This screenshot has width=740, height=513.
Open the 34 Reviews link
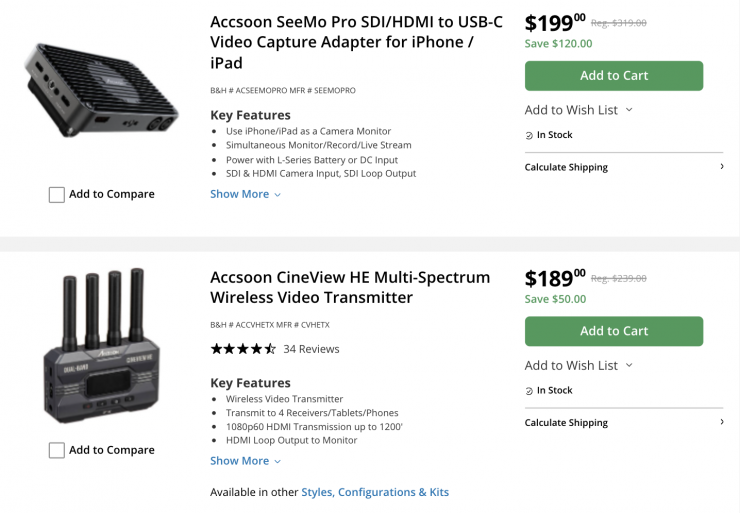[311, 349]
